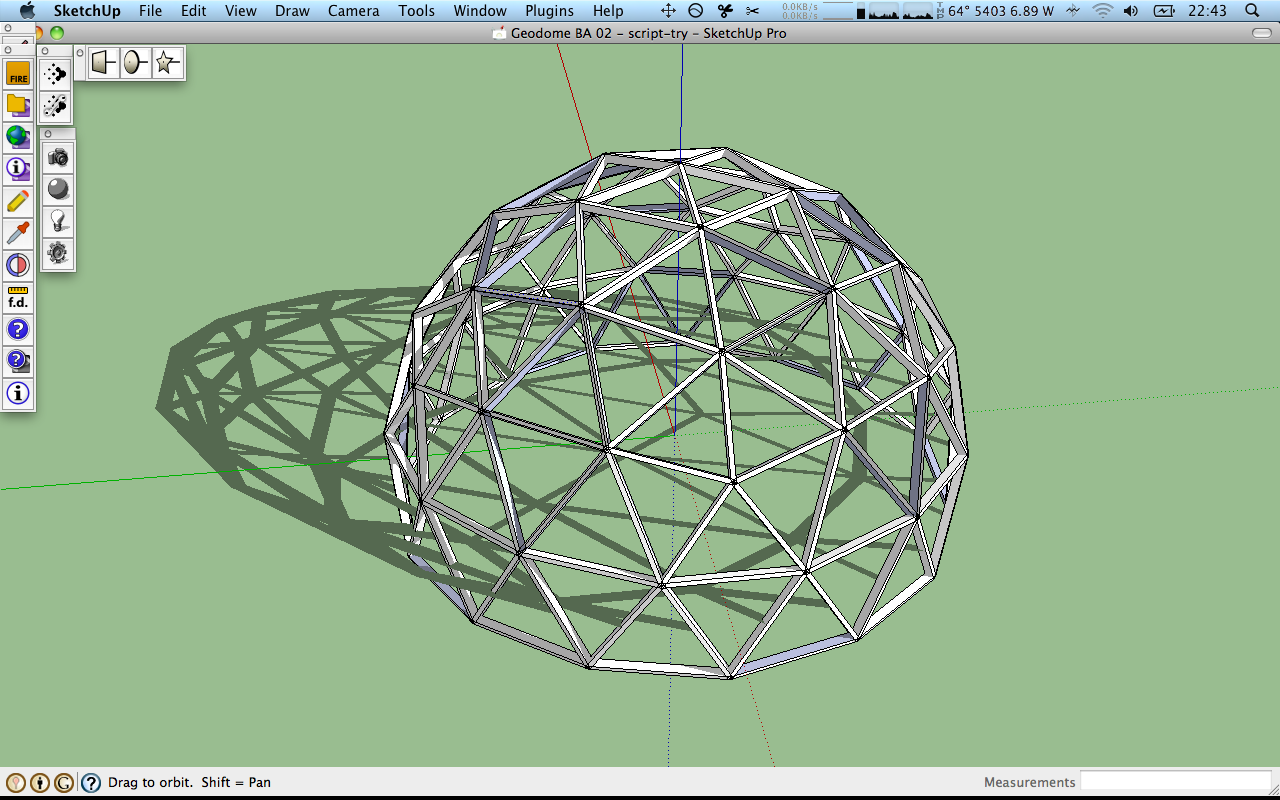Open the Help menu

click(x=608, y=11)
